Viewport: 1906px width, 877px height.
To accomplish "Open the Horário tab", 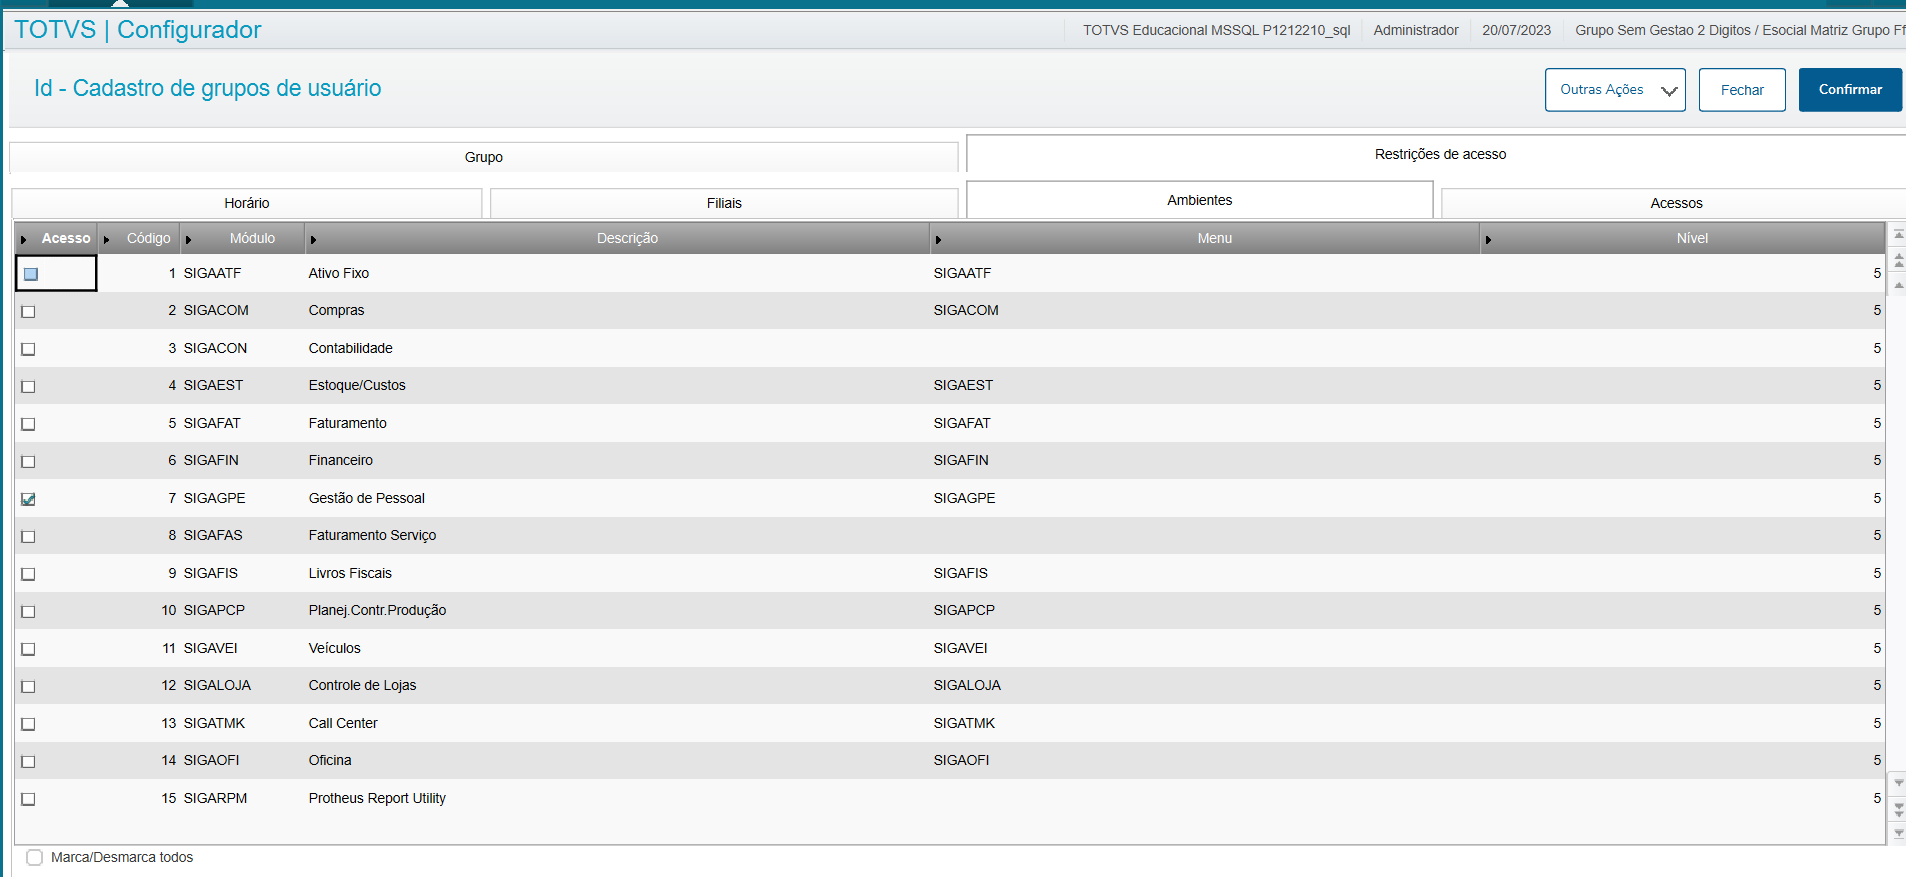I will pyautogui.click(x=247, y=203).
